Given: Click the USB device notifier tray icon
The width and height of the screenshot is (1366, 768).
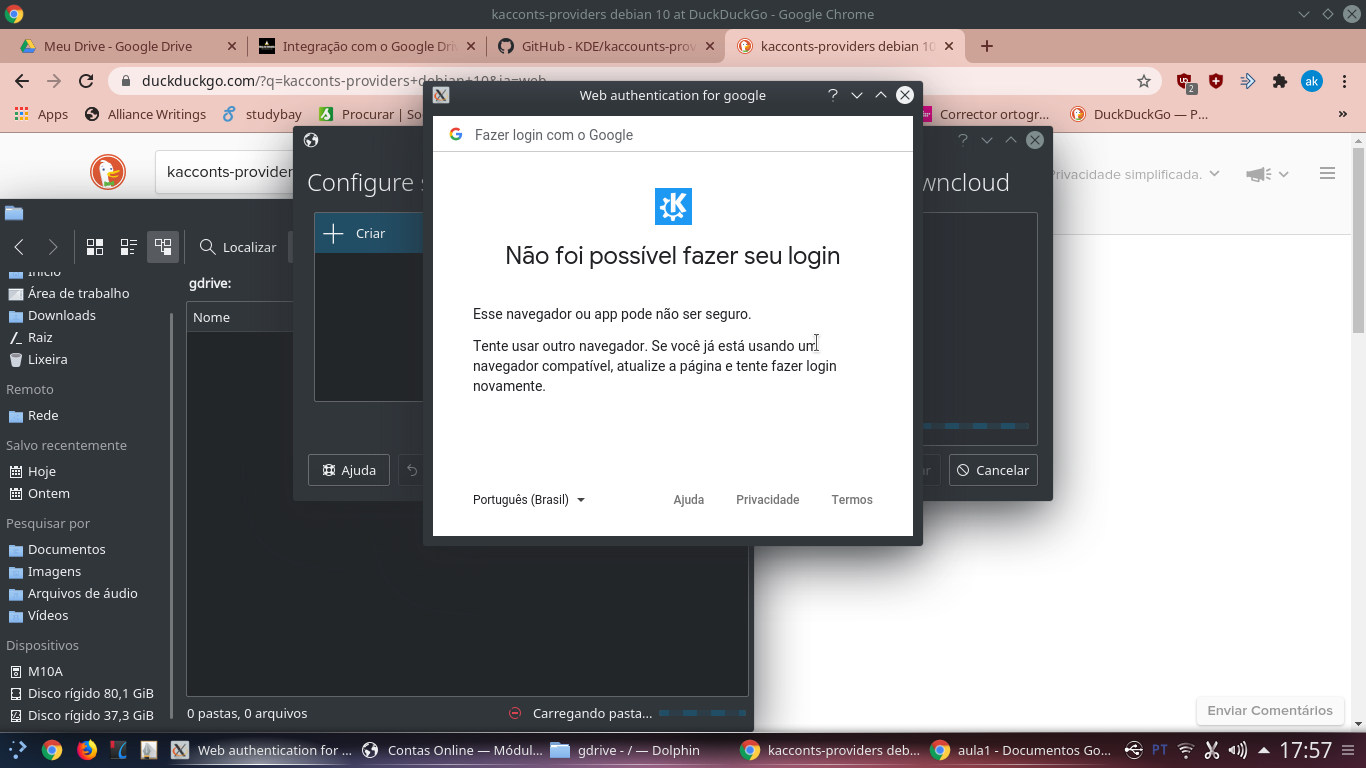Looking at the screenshot, I should (x=1133, y=750).
